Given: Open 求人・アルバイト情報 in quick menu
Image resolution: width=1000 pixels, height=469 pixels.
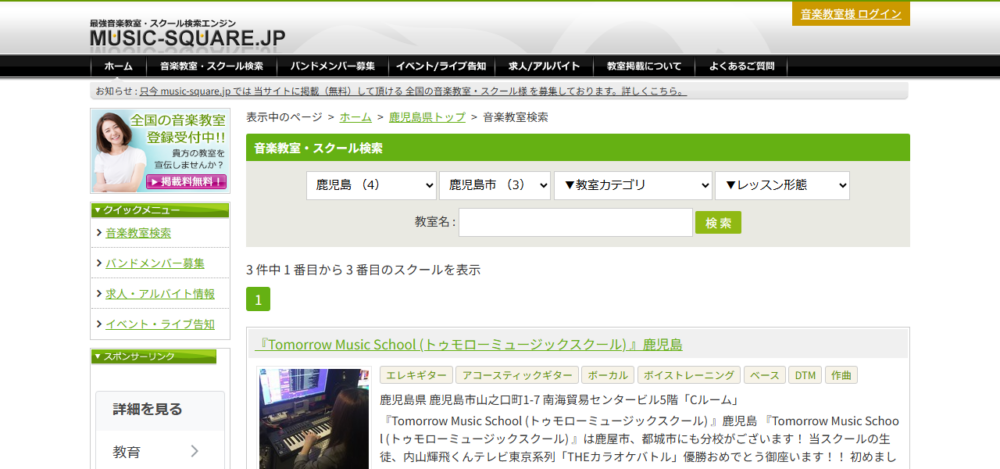Looking at the screenshot, I should (x=160, y=294).
